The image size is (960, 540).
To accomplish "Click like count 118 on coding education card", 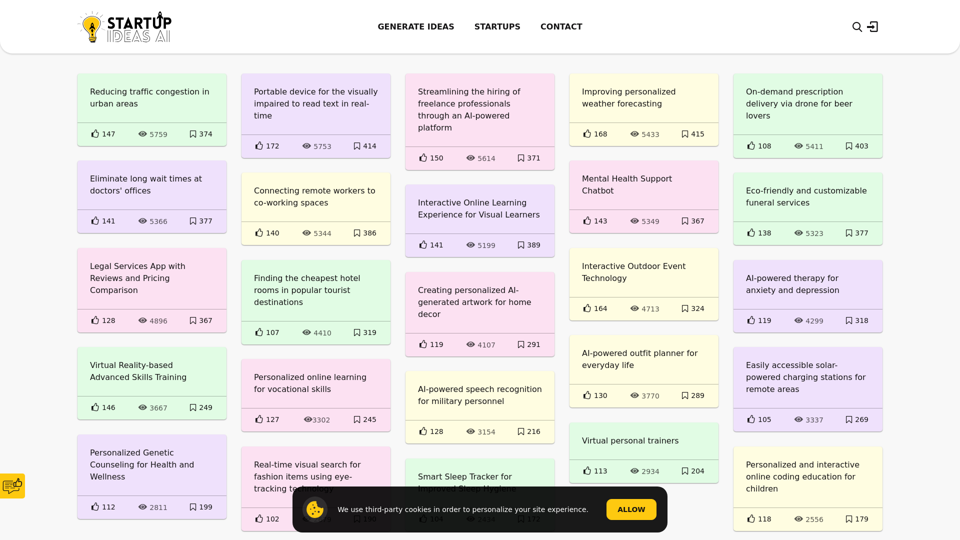I will coord(765,519).
